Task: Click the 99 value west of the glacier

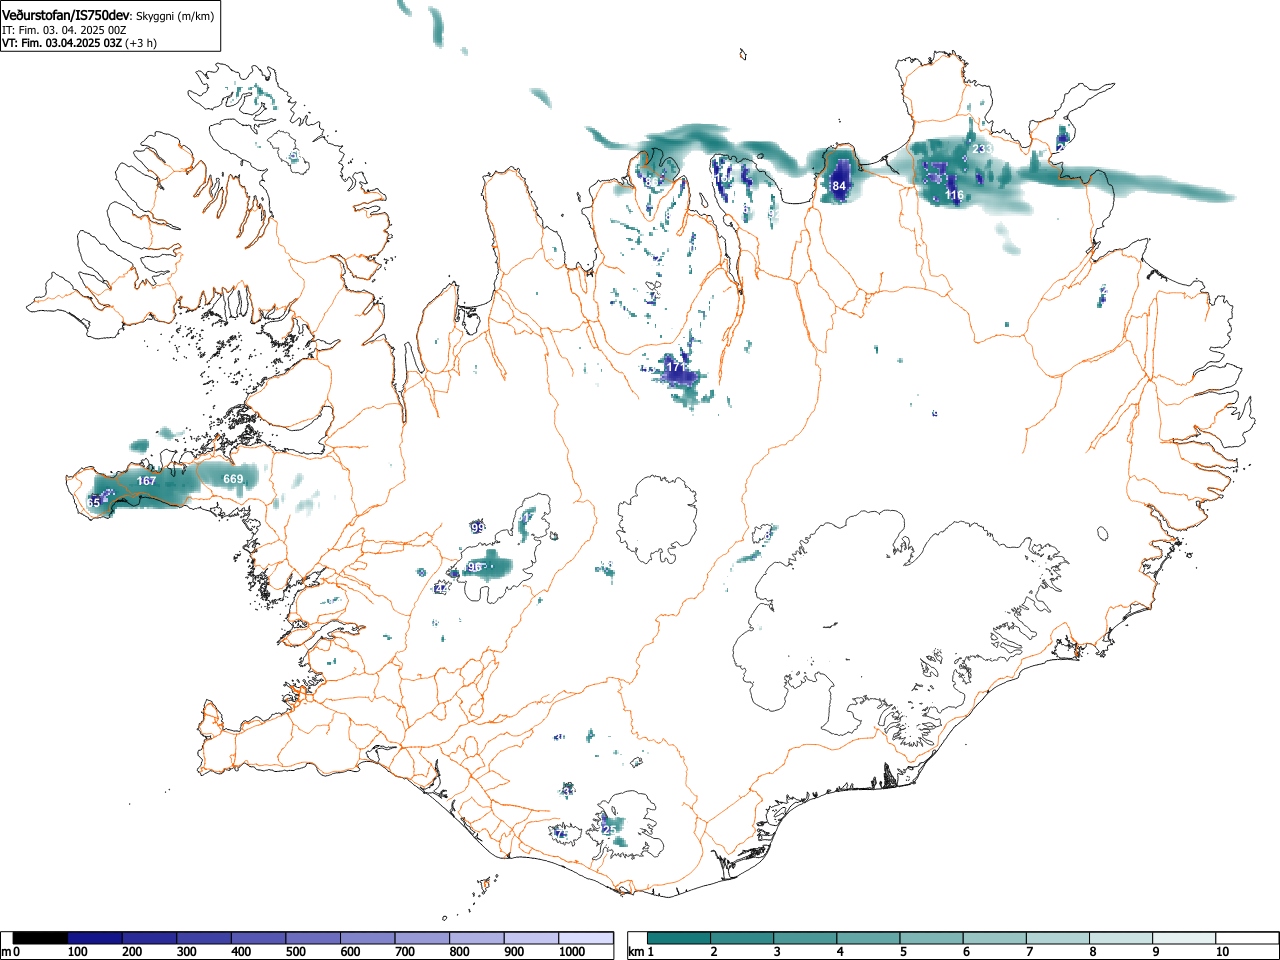Action: 478,527
